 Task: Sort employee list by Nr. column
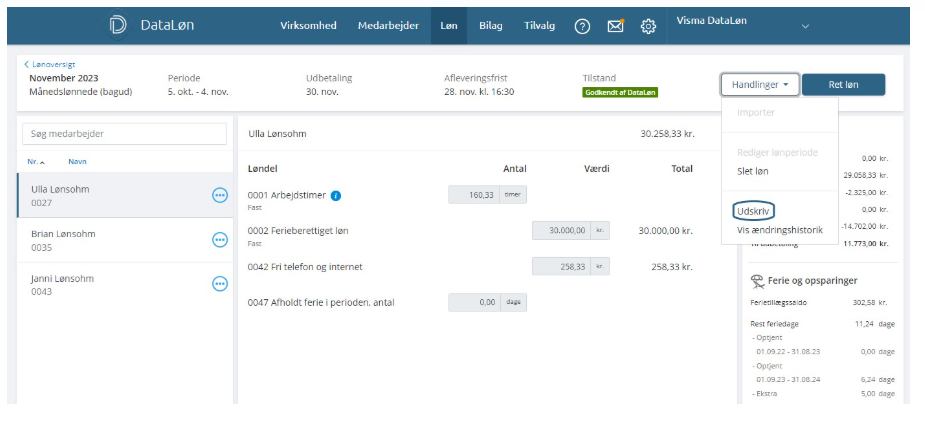pos(35,161)
